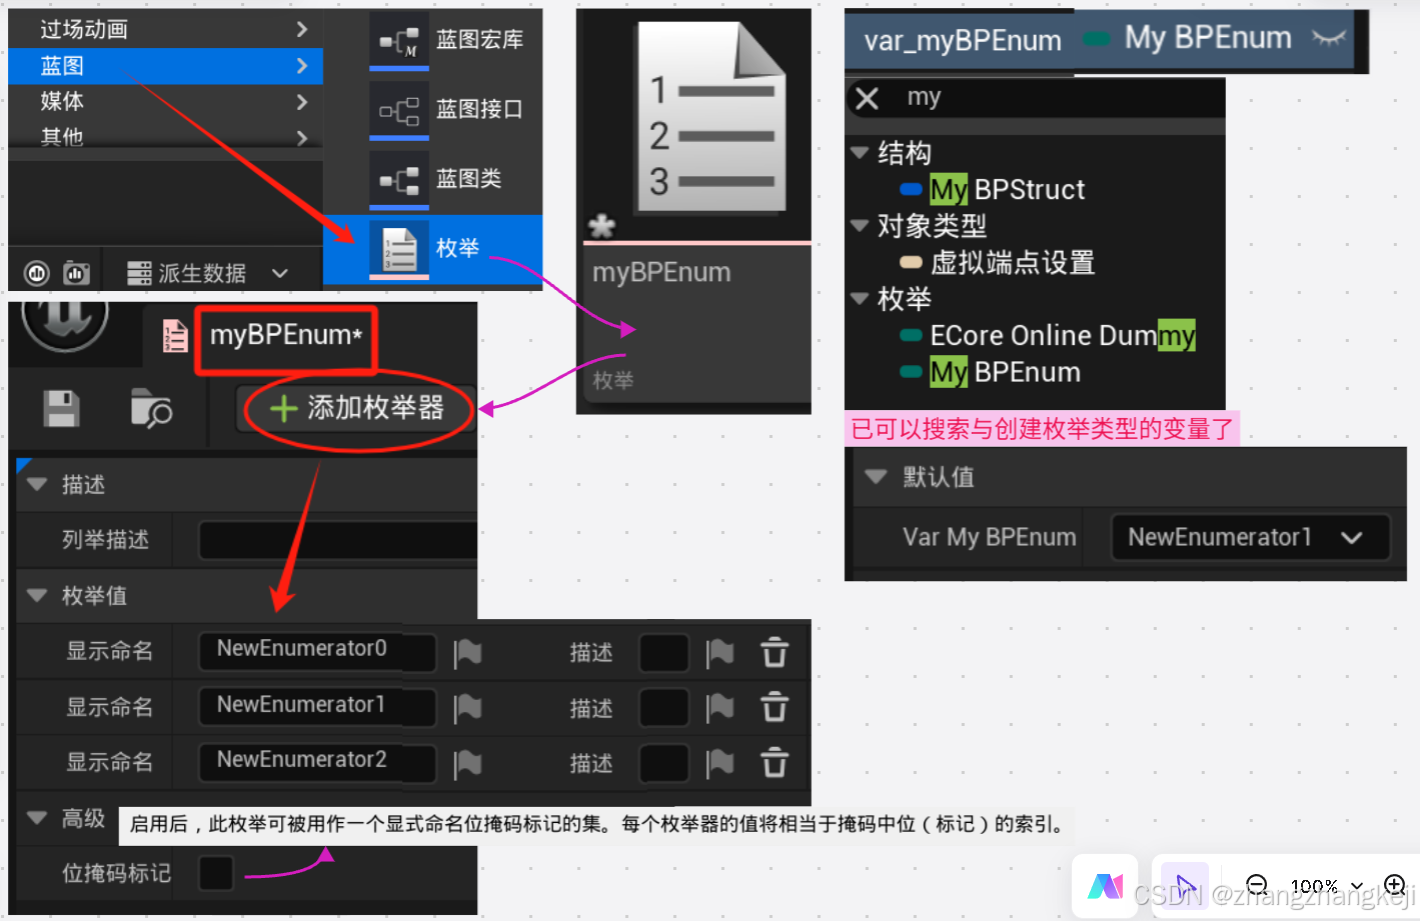
Task: Open the NewEnumerator1 default value dropdown
Action: click(x=1249, y=537)
